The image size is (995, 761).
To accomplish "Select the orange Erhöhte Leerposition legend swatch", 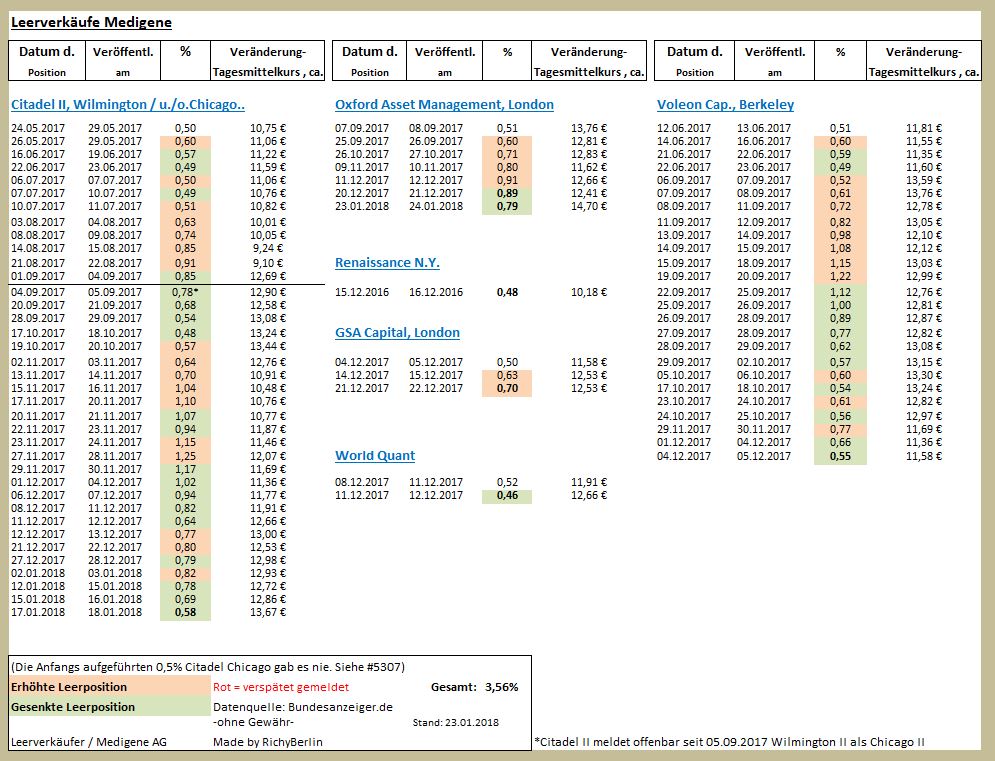I will pos(105,688).
